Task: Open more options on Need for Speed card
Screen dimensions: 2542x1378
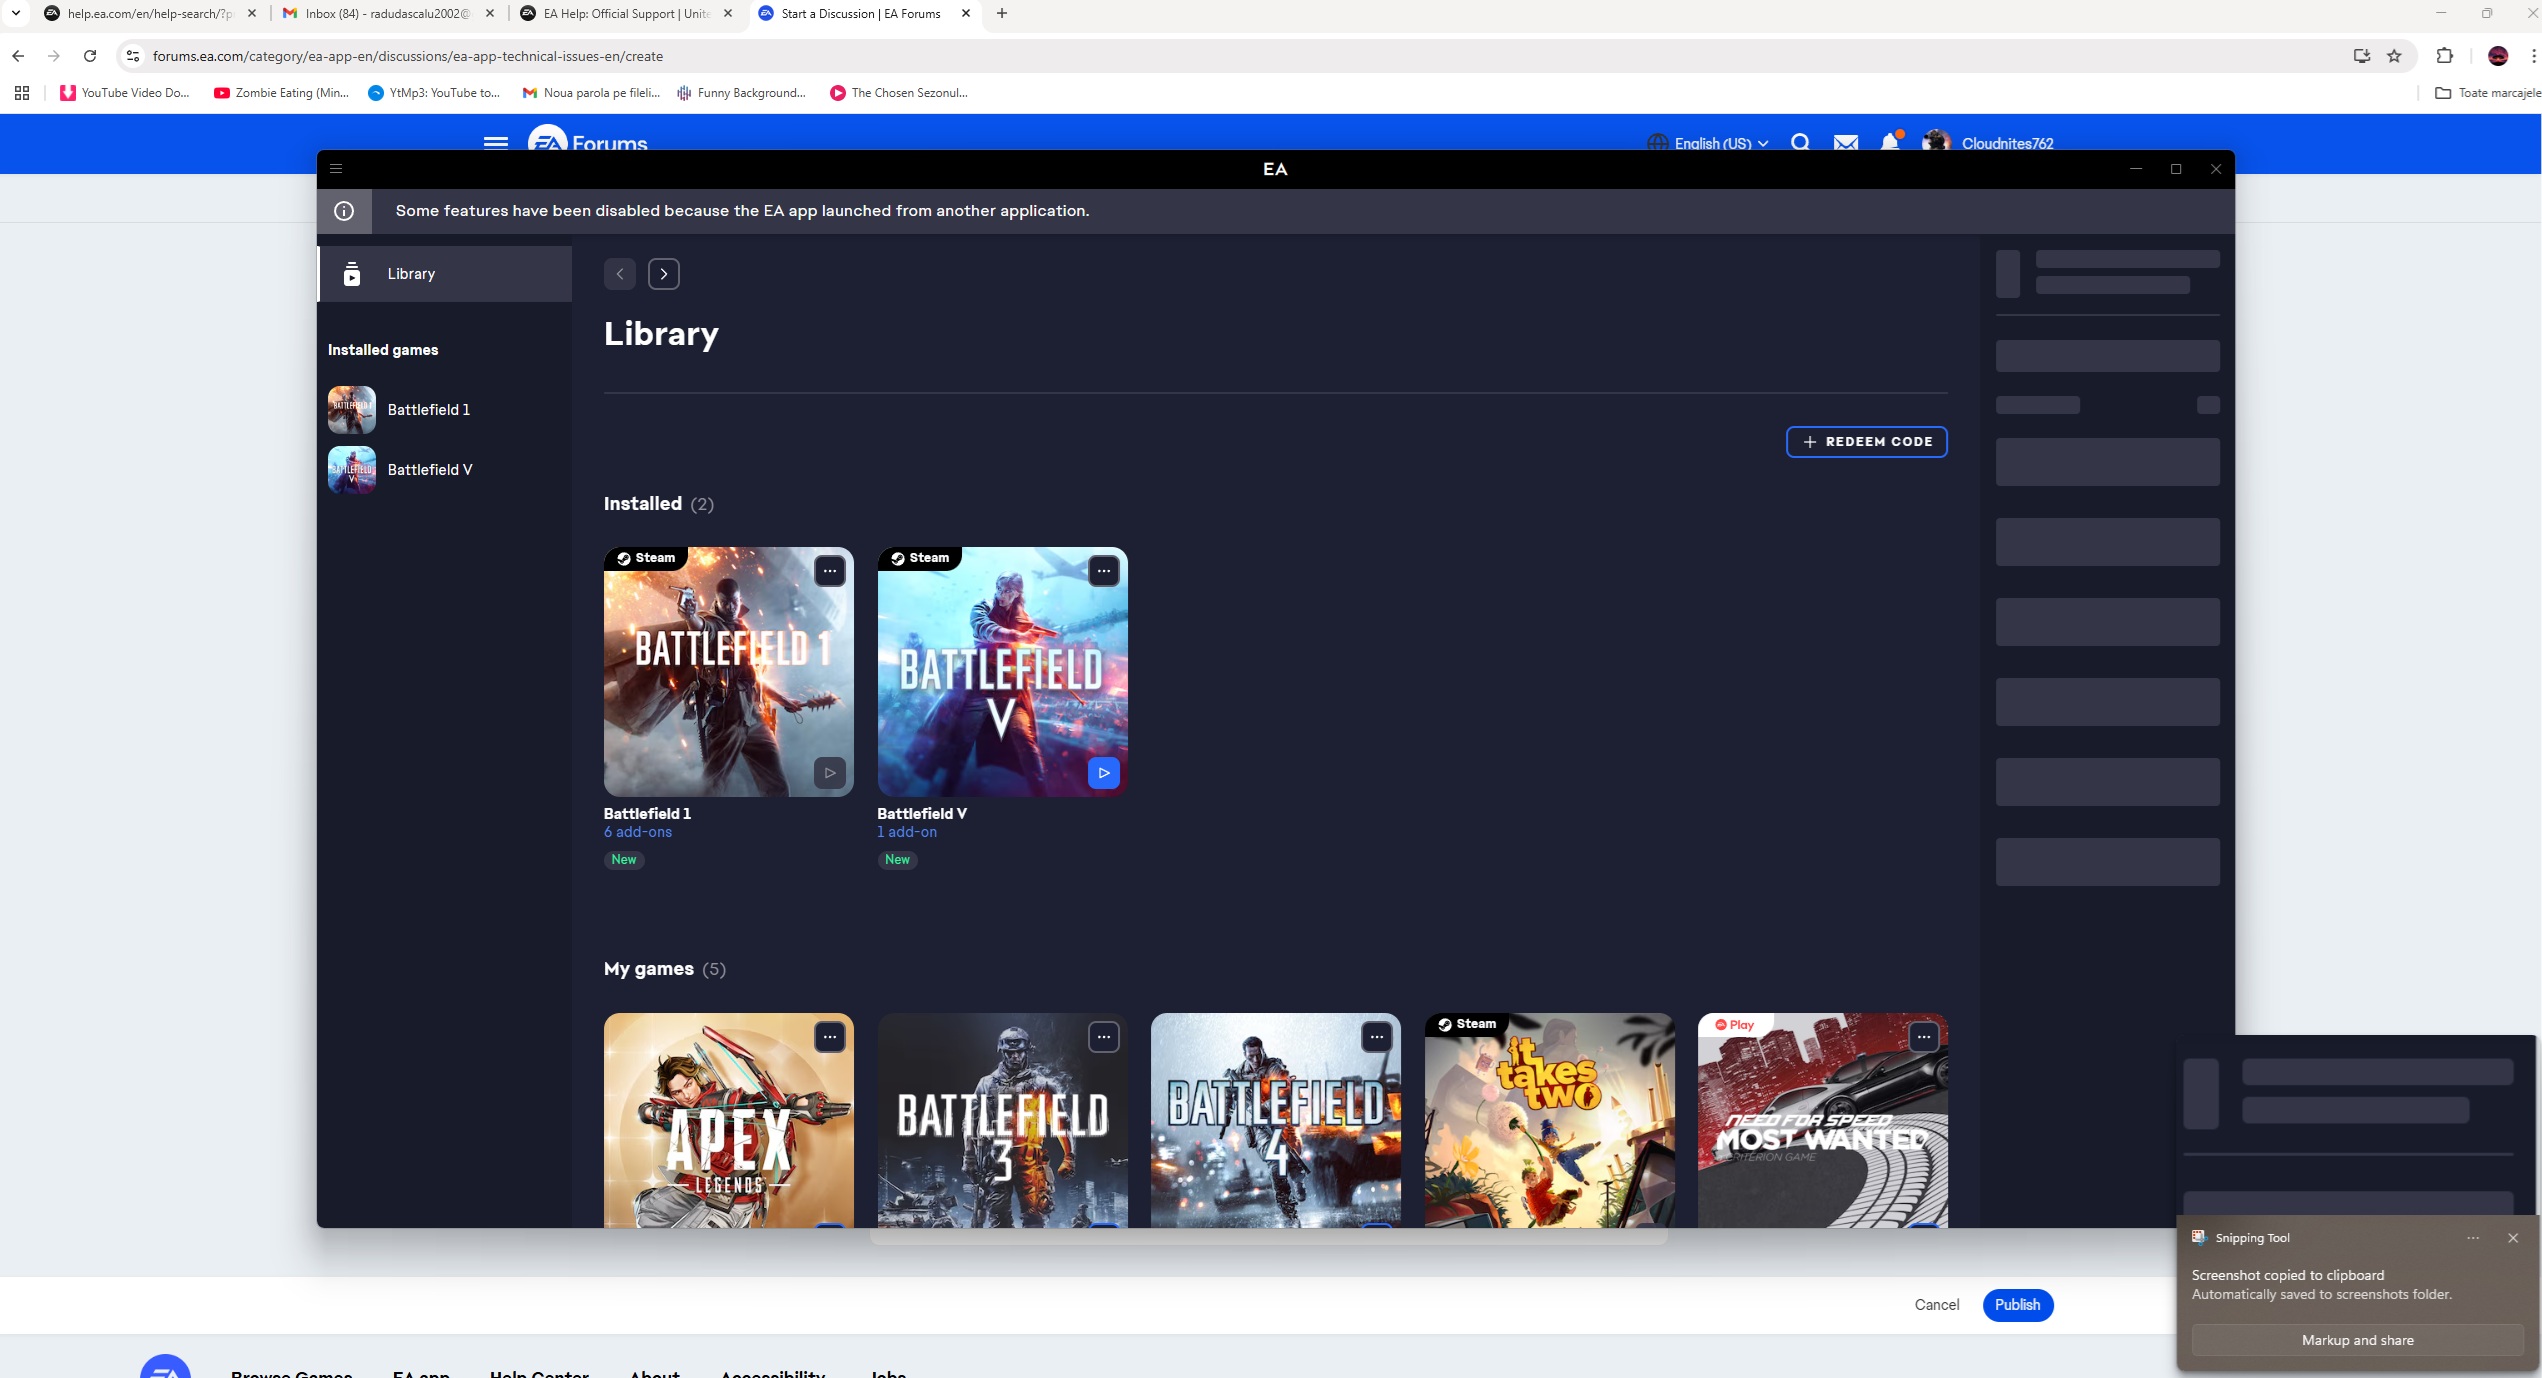Action: (1924, 1037)
